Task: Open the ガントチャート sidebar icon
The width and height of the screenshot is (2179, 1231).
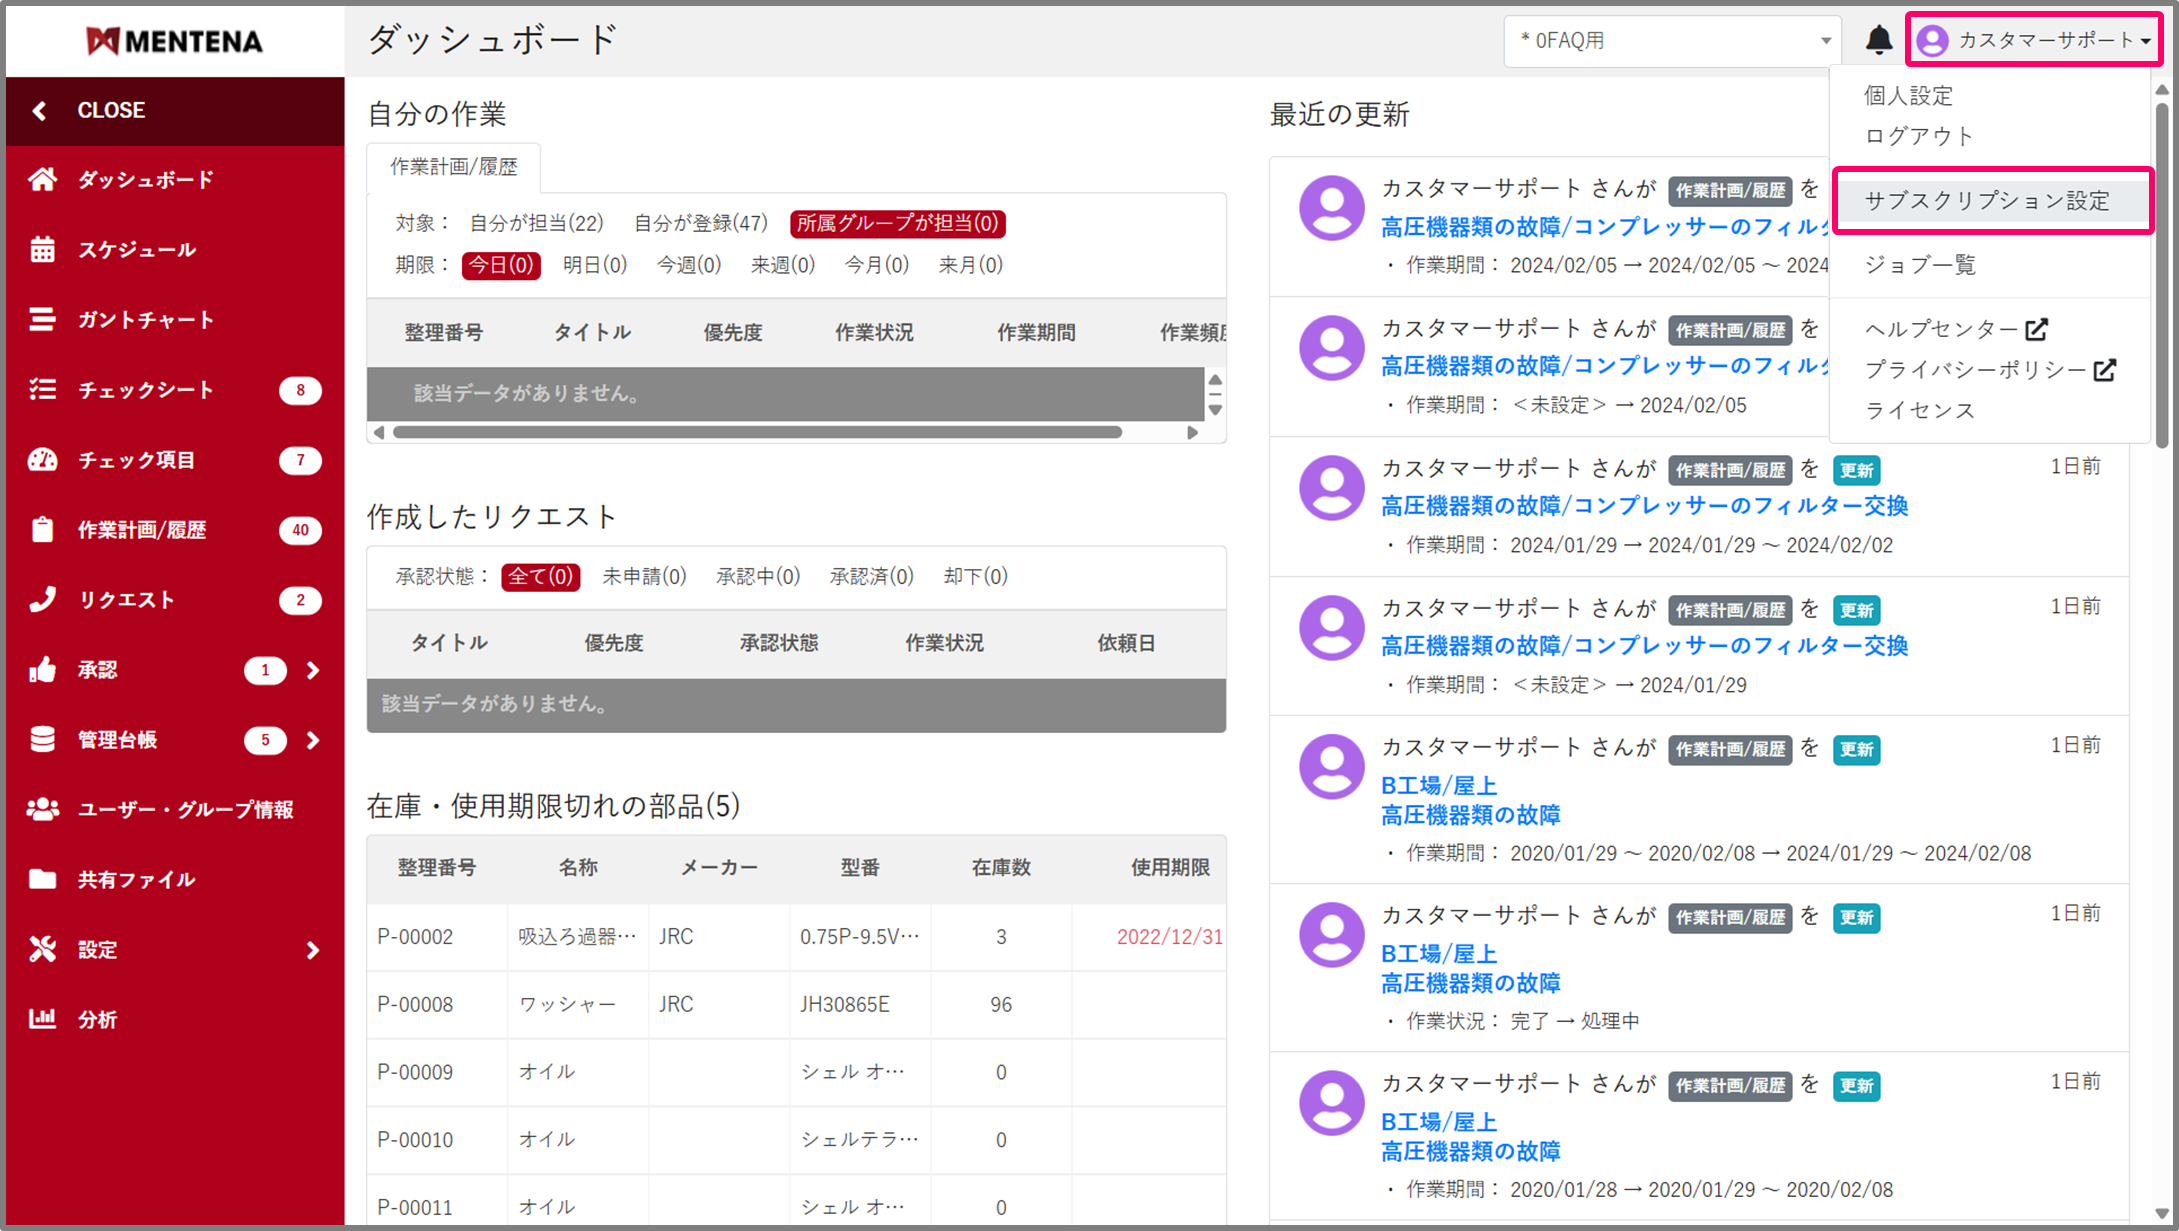Action: [42, 320]
